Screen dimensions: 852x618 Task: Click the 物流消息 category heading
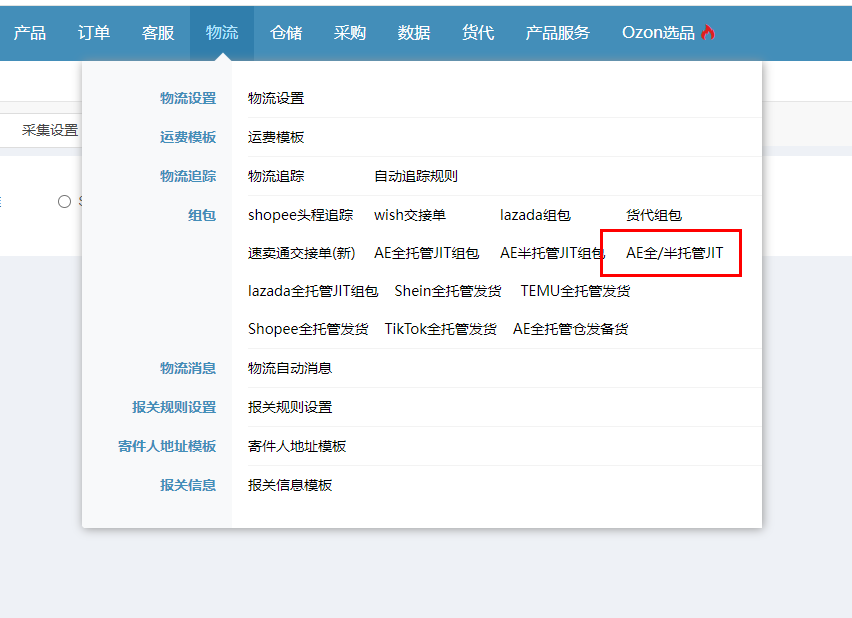(188, 369)
